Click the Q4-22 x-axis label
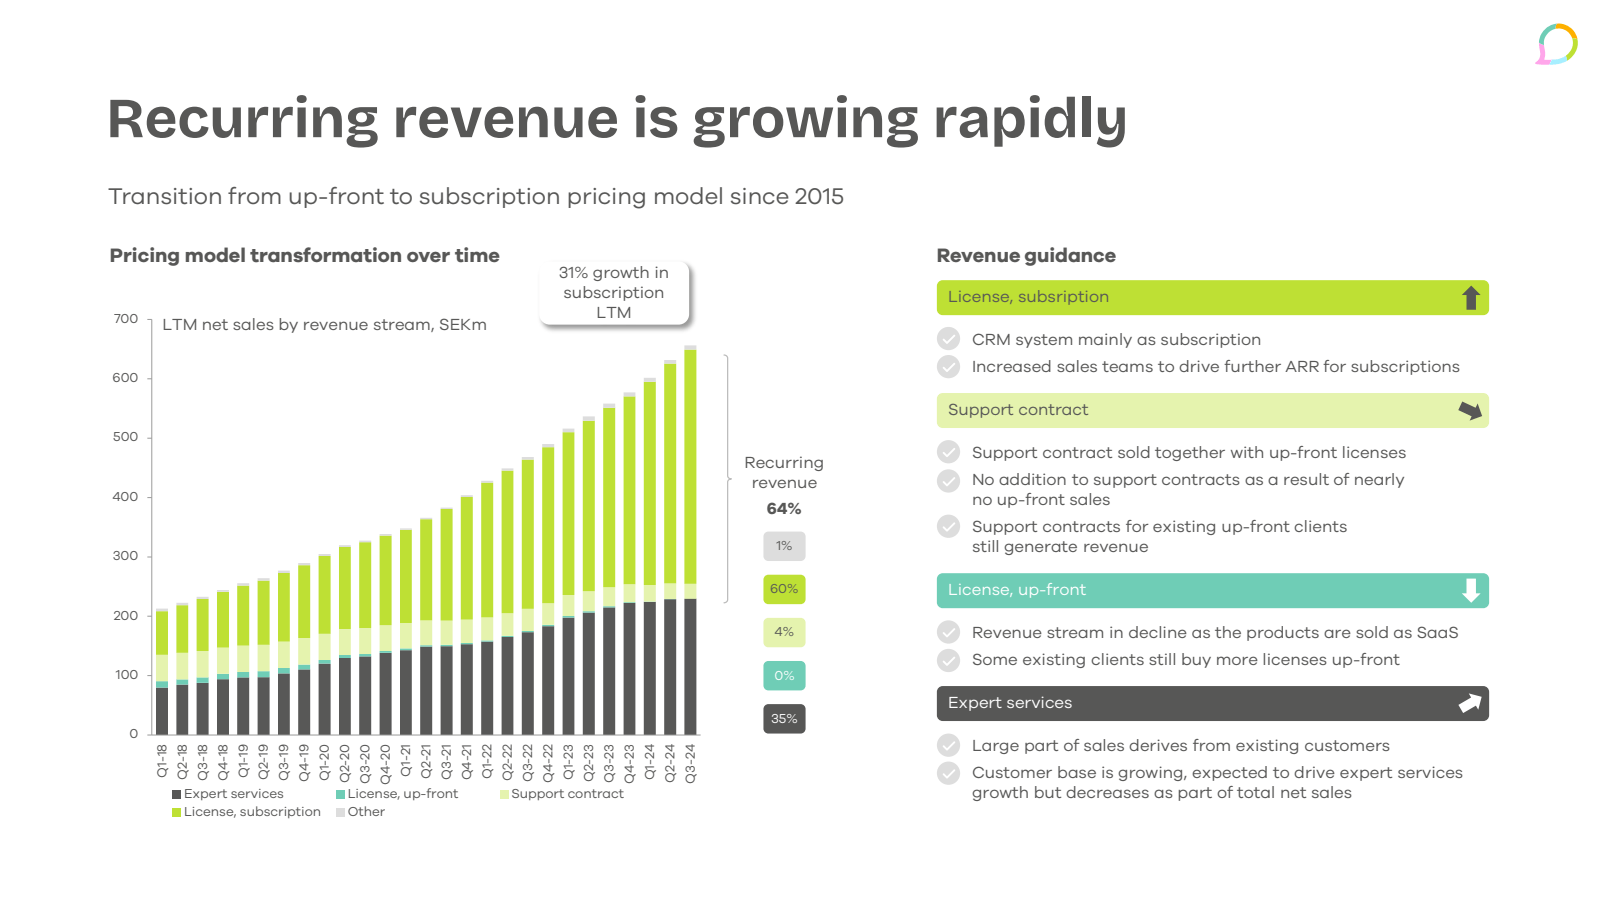The width and height of the screenshot is (1600, 900). coord(548,763)
